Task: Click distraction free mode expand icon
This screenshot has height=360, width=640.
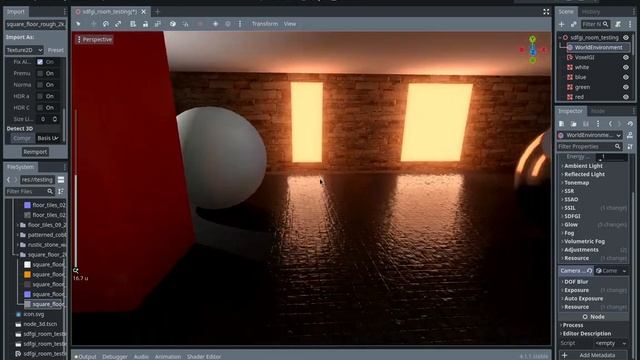Action: pyautogui.click(x=546, y=12)
